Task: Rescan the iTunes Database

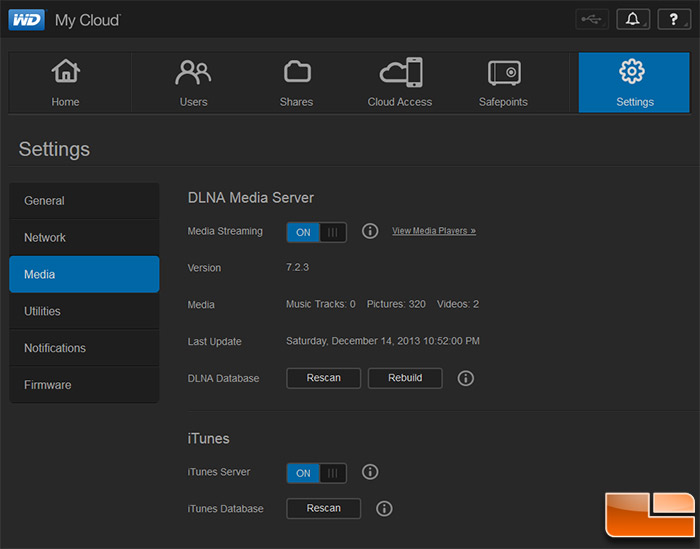Action: click(324, 508)
